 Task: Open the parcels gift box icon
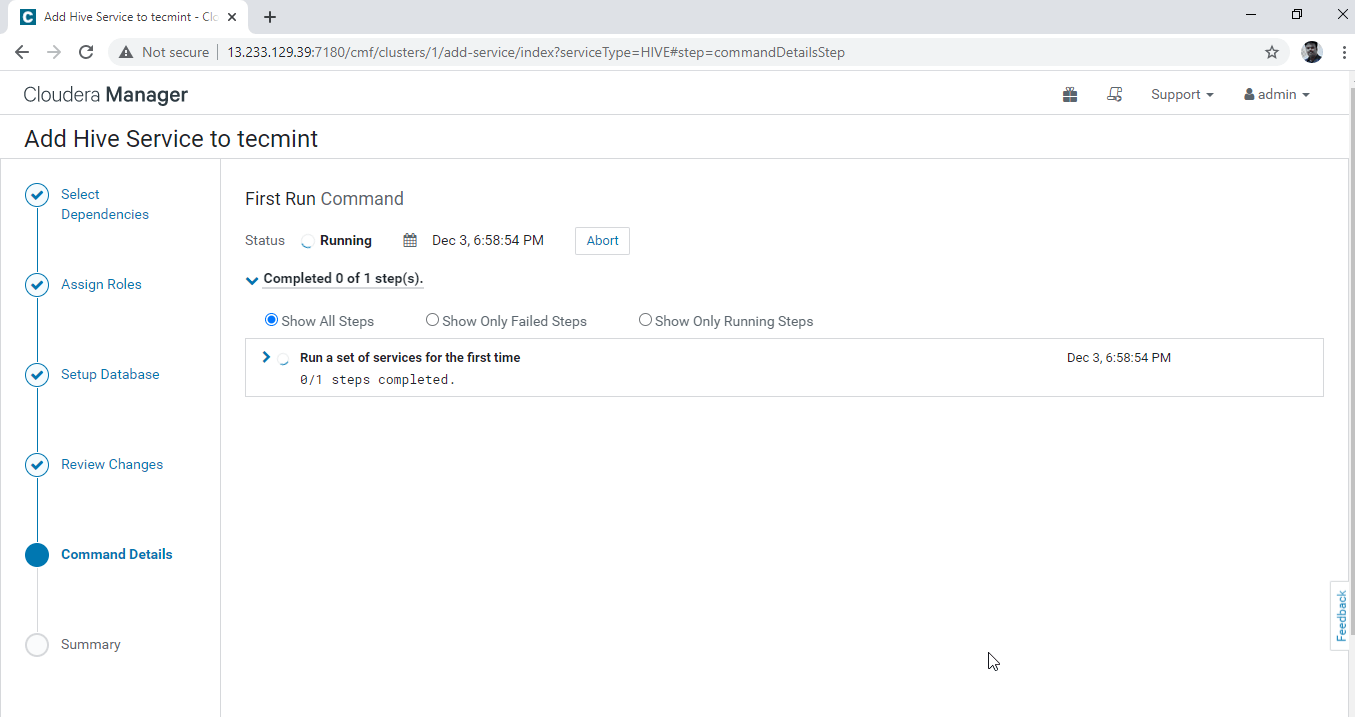(x=1070, y=95)
